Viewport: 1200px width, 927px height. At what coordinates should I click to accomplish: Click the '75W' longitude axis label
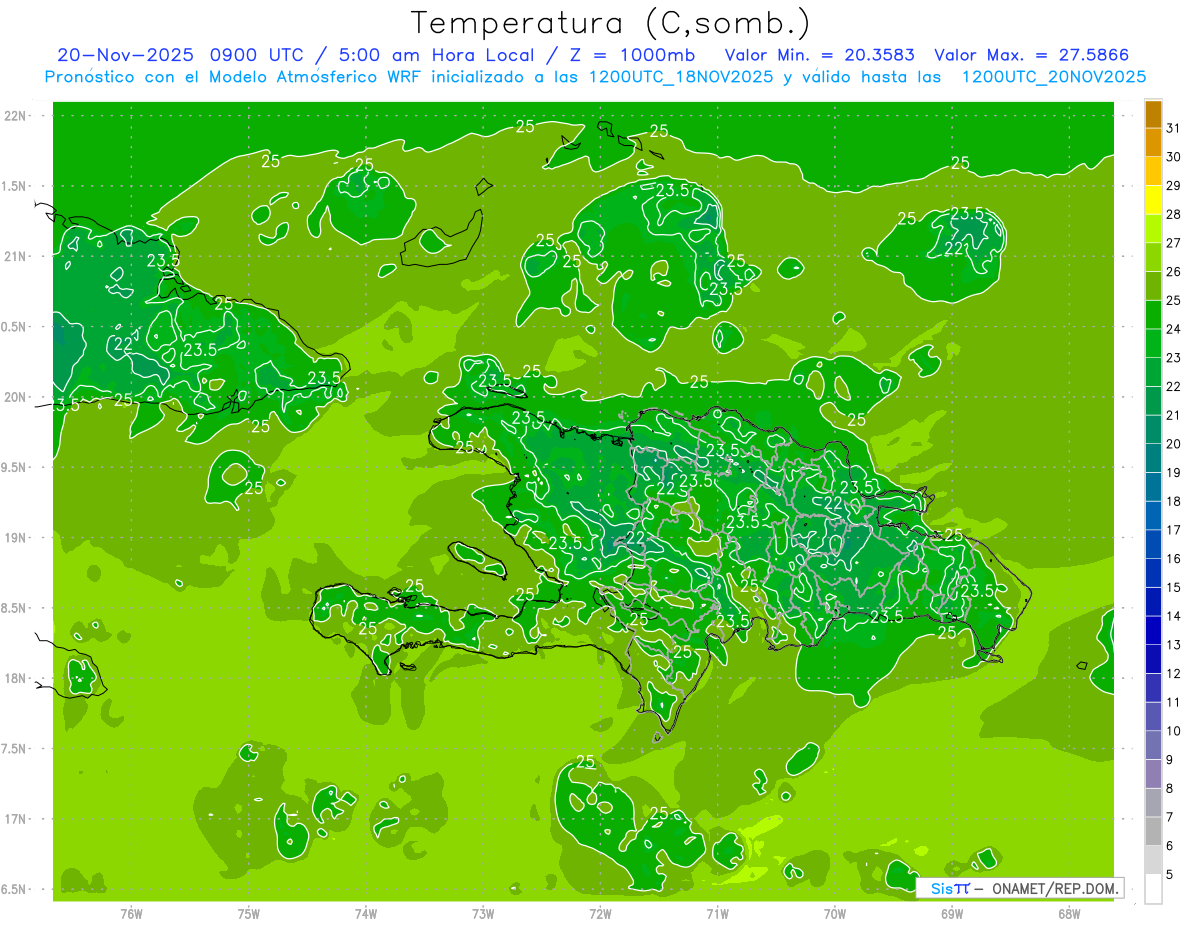pos(249,914)
